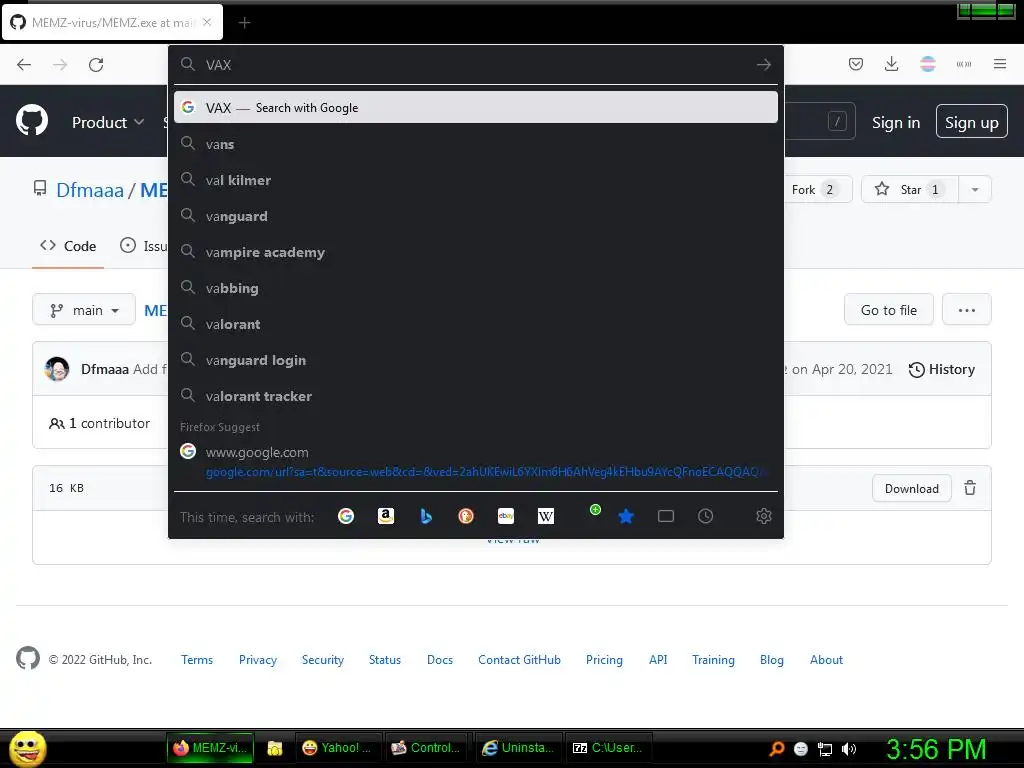Image resolution: width=1024 pixels, height=768 pixels.
Task: Click inside the address bar with VAX
Action: (x=475, y=65)
